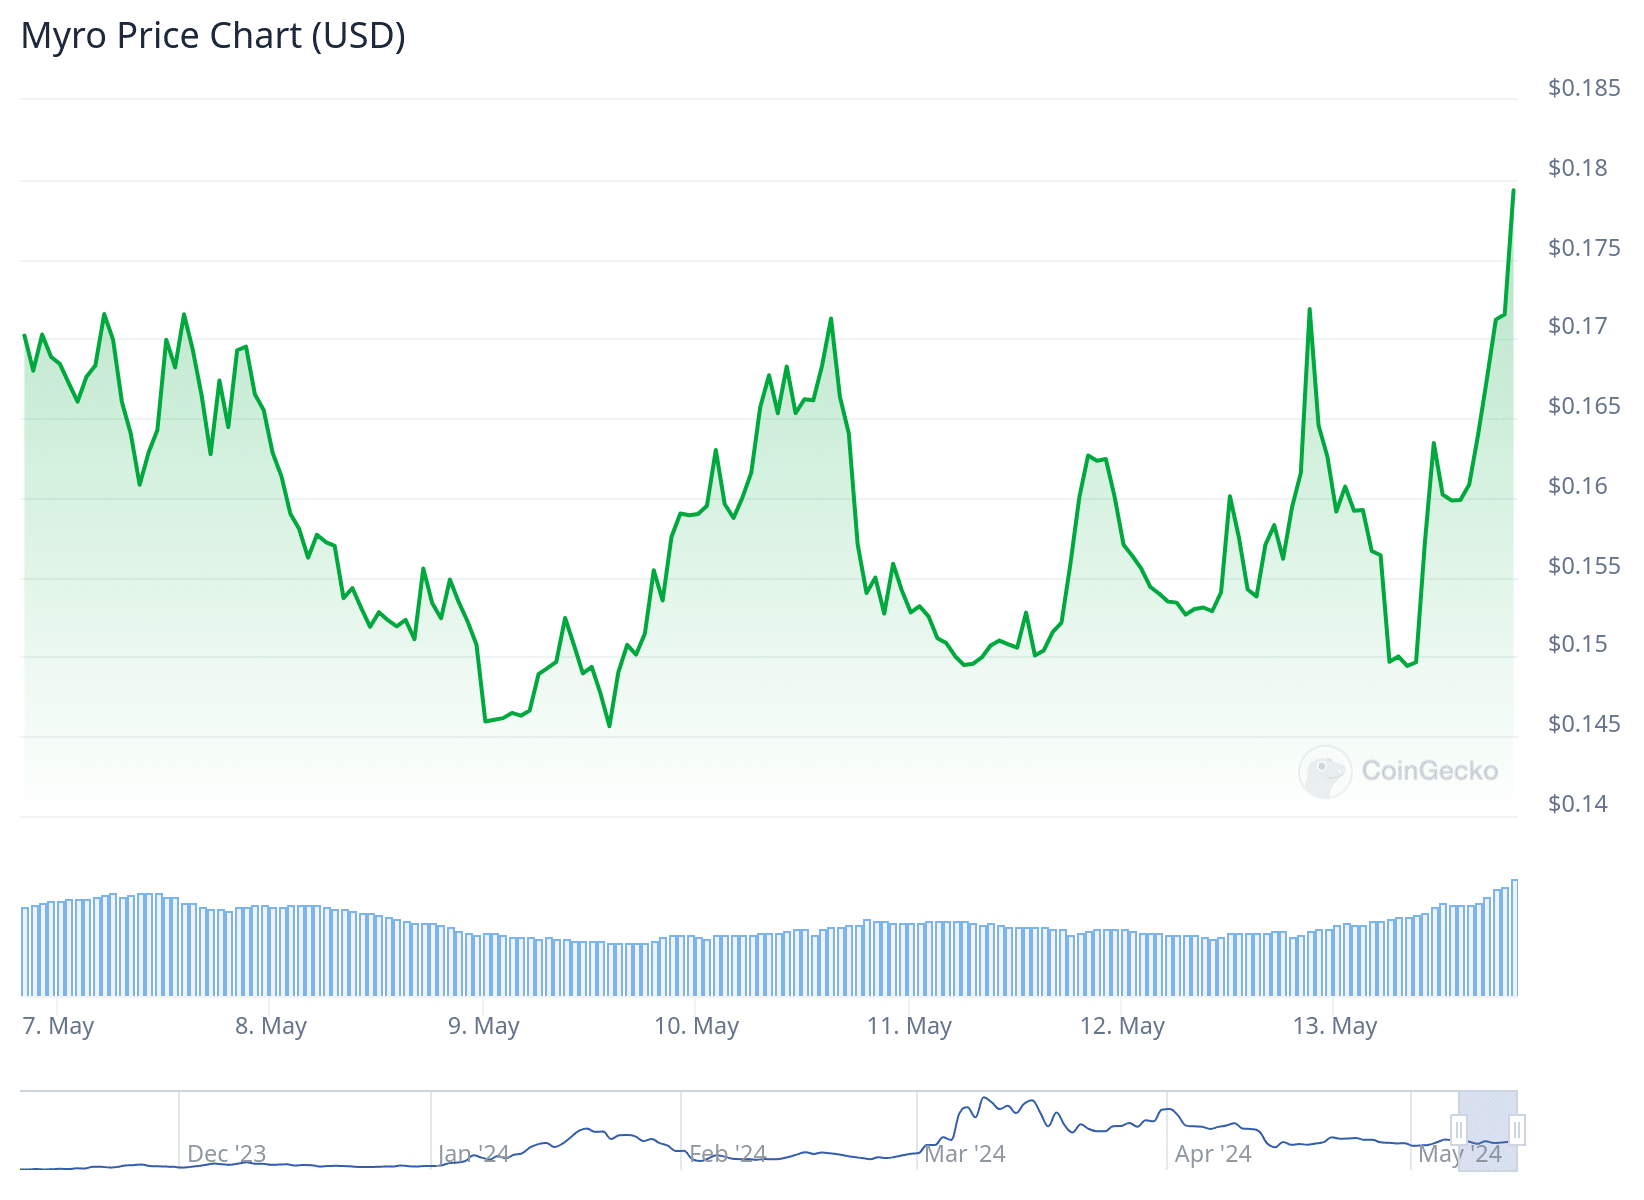Click the $0.17 price axis label
Screen dimensions: 1644x1200
click(1578, 326)
